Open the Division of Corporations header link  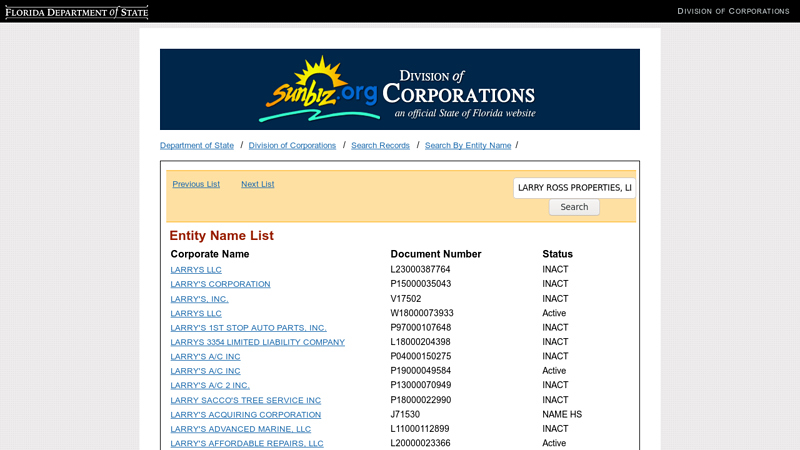click(733, 11)
